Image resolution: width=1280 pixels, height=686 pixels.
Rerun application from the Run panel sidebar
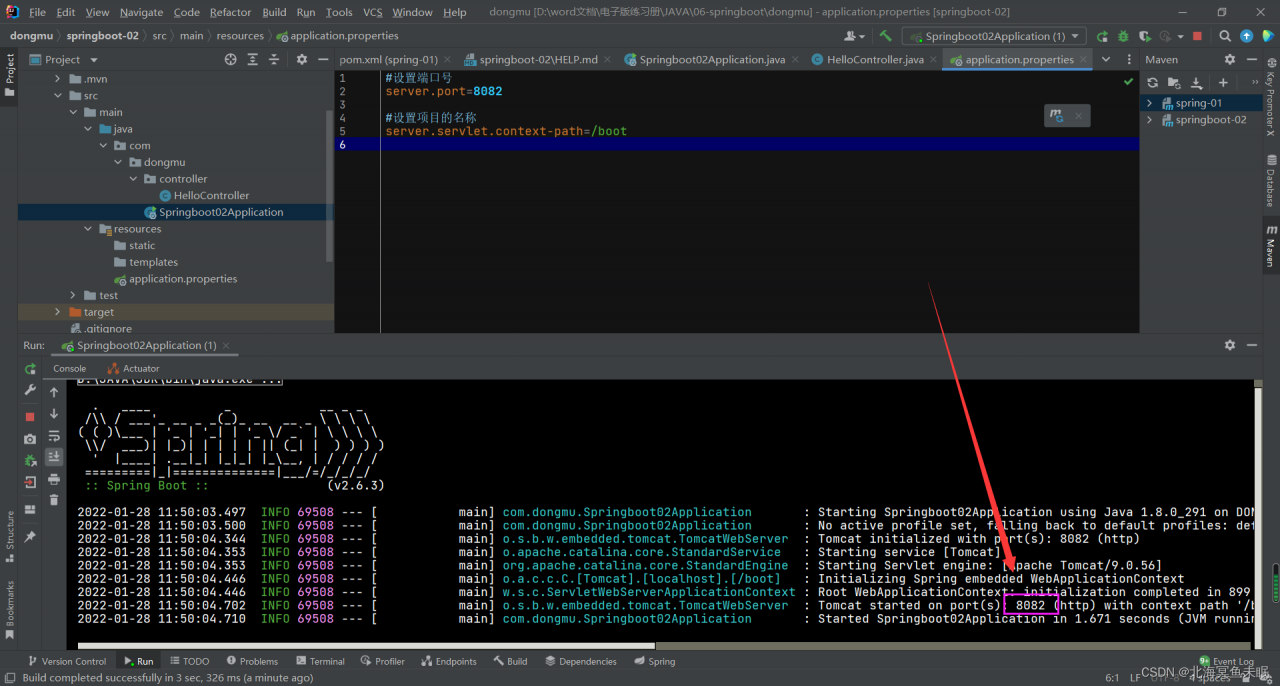[30, 369]
